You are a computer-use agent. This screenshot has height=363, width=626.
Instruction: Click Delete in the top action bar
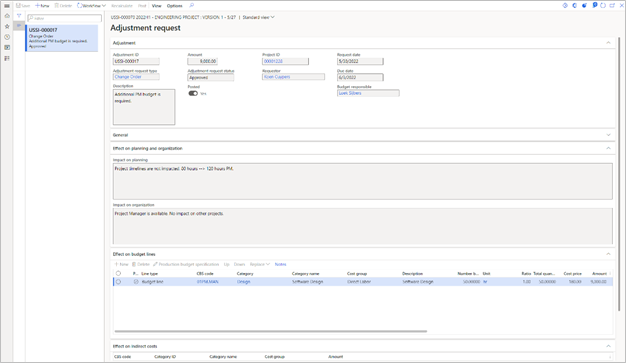pos(63,6)
